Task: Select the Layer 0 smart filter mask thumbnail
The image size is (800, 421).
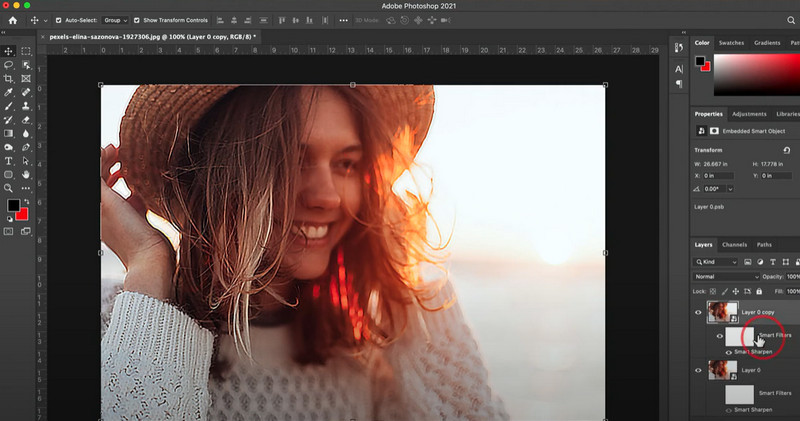Action: (739, 394)
